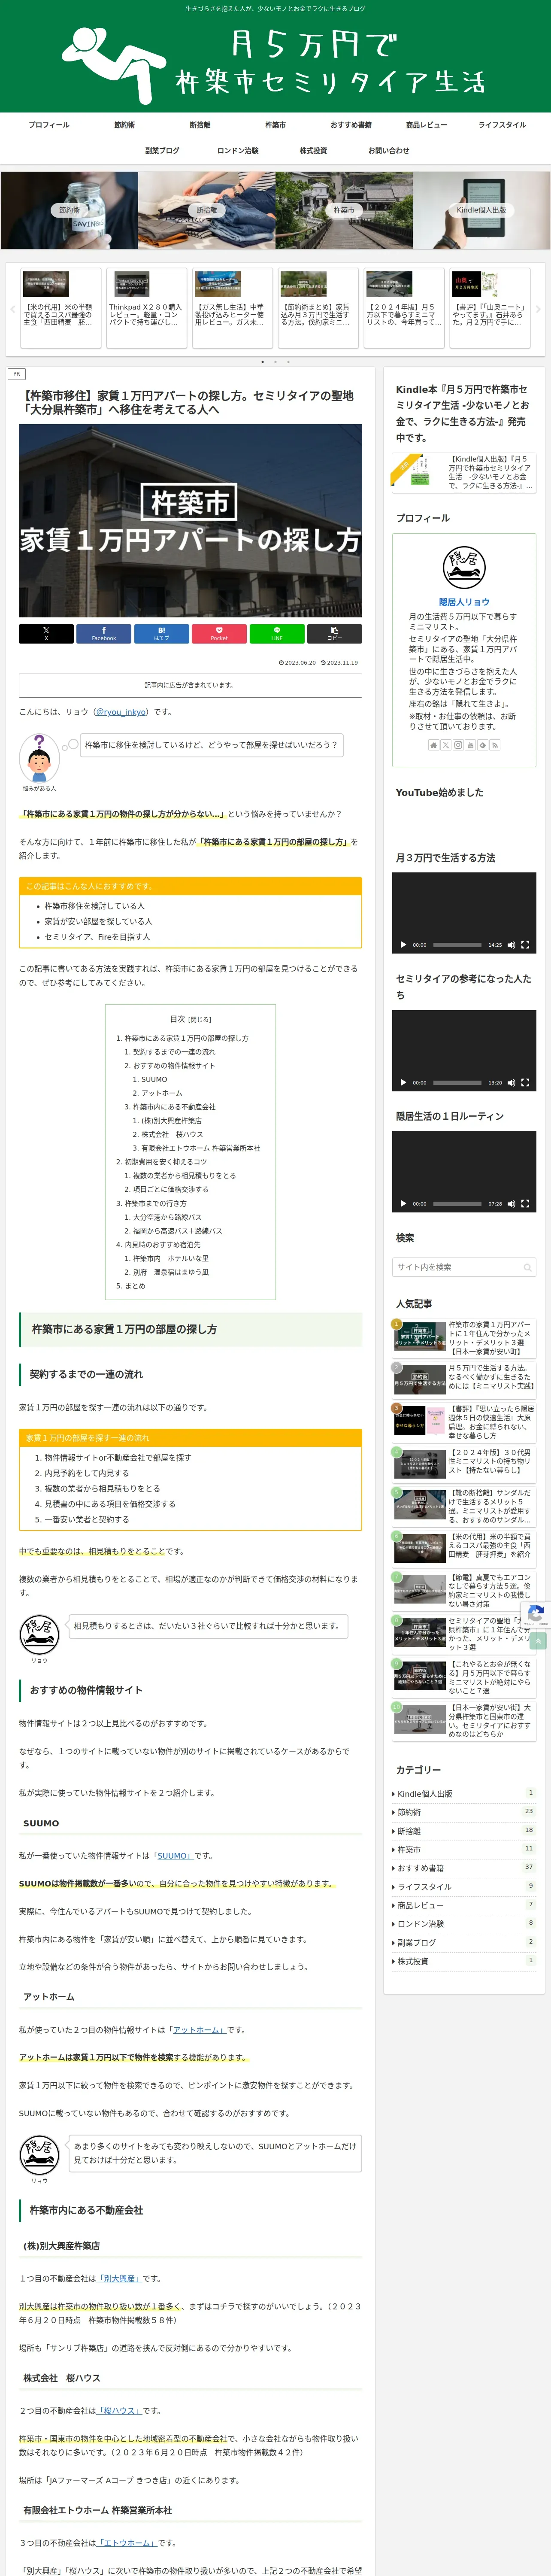This screenshot has width=551, height=2576.
Task: Play the 07:28 routine video
Action: click(403, 1203)
